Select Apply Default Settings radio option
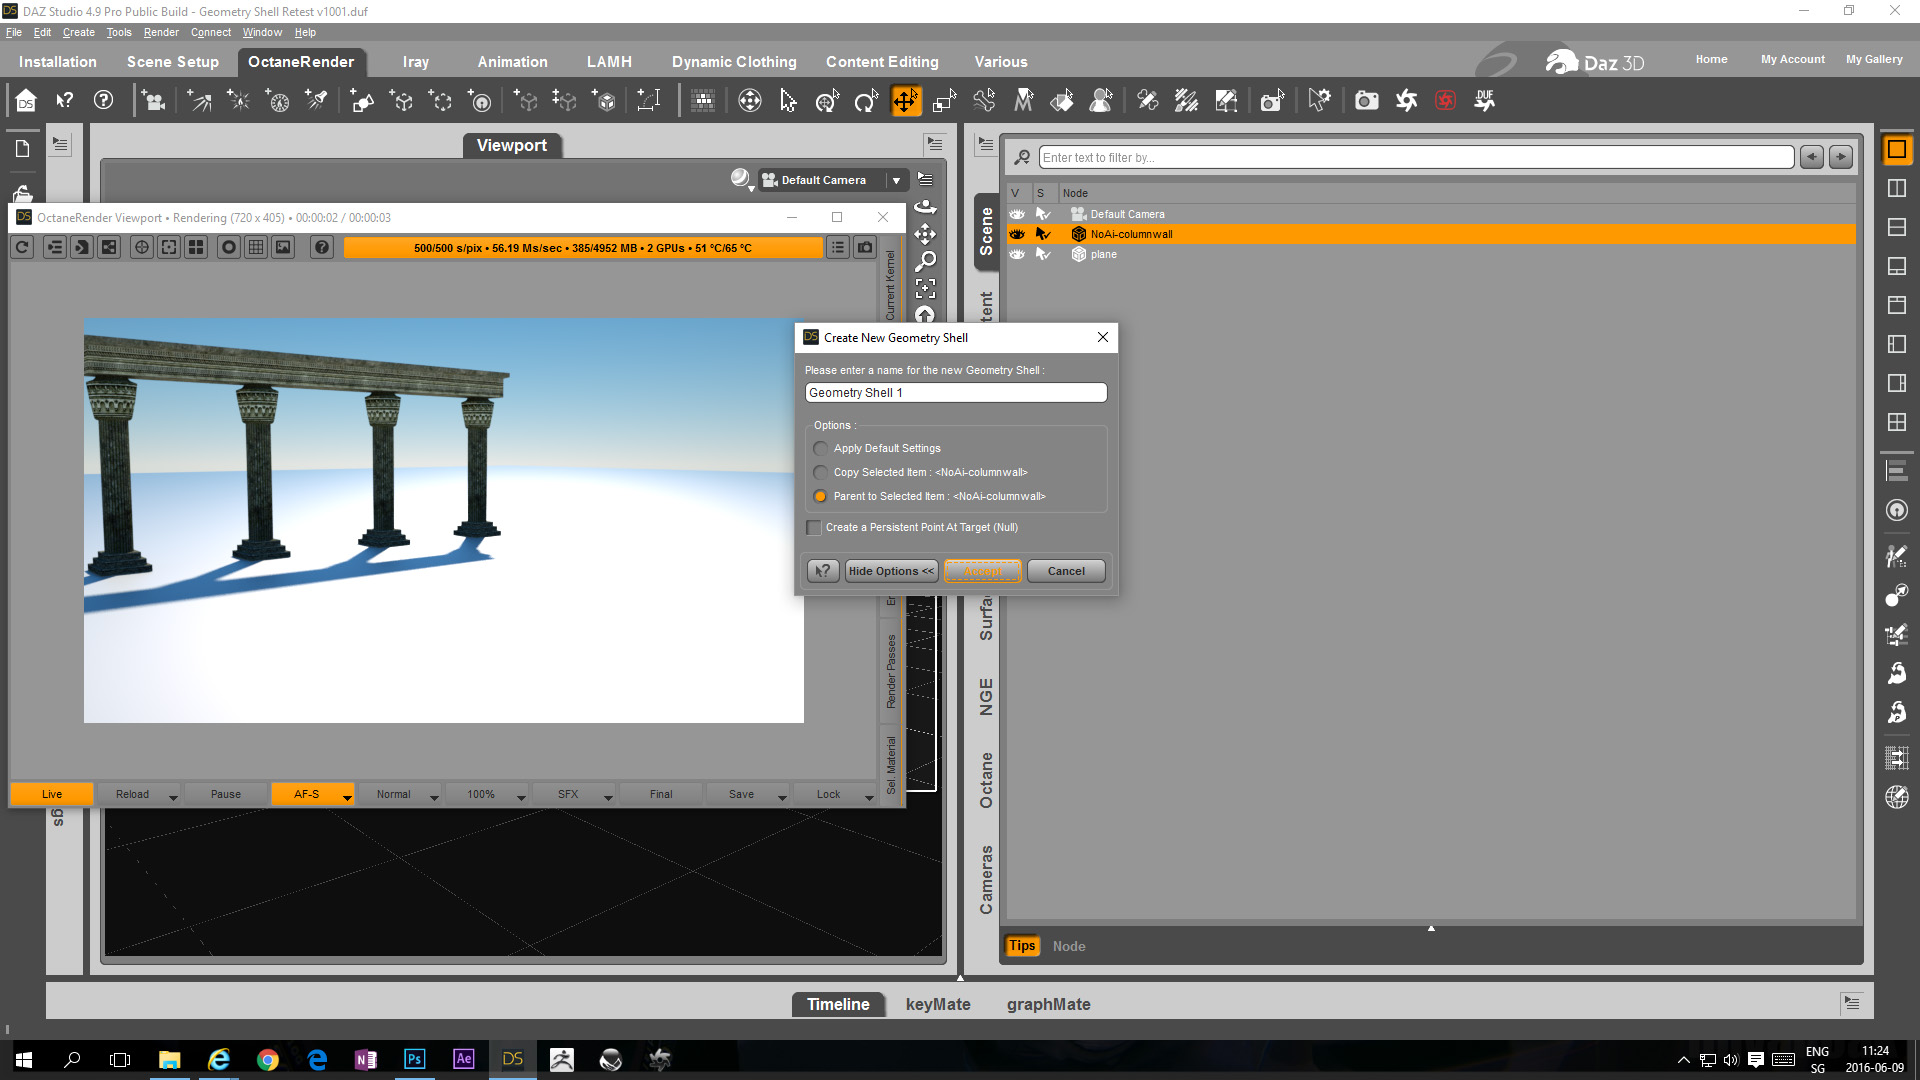This screenshot has width=1920, height=1080. click(821, 448)
